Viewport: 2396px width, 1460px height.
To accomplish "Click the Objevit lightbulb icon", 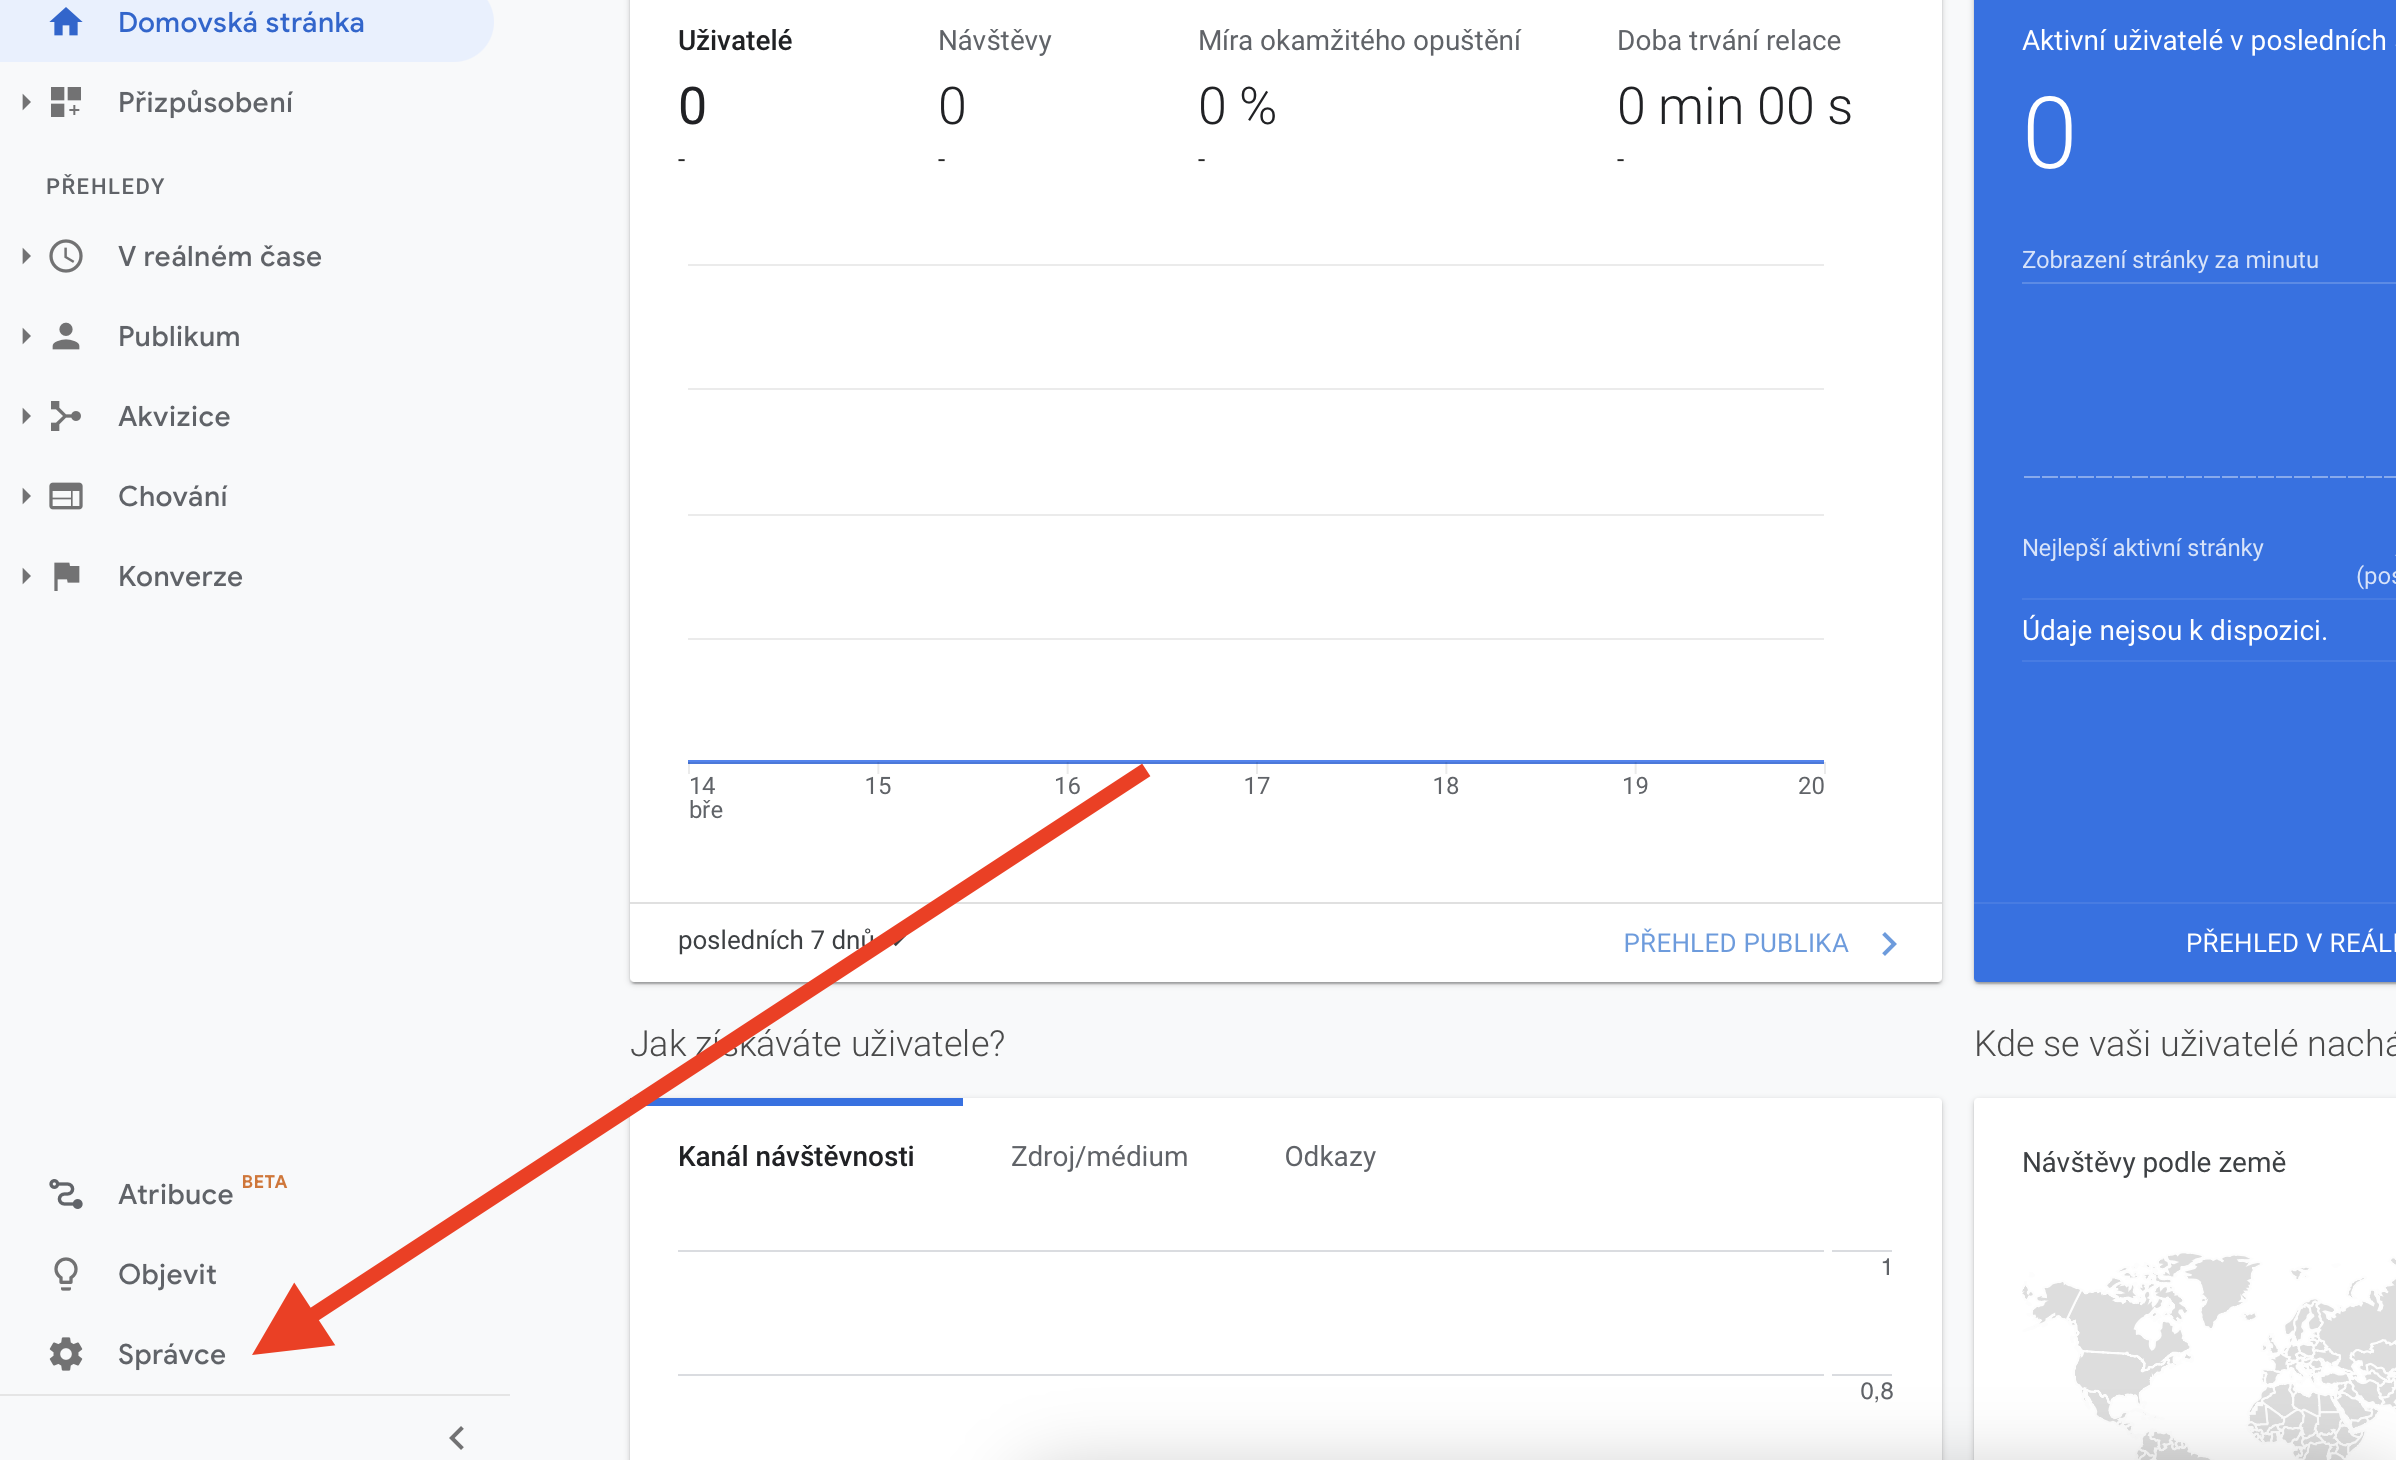I will coord(66,1274).
